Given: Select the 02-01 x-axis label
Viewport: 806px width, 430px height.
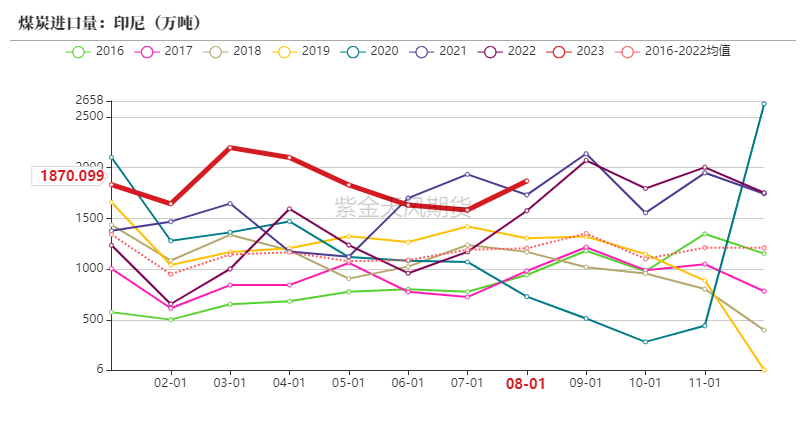Looking at the screenshot, I should click(x=170, y=383).
